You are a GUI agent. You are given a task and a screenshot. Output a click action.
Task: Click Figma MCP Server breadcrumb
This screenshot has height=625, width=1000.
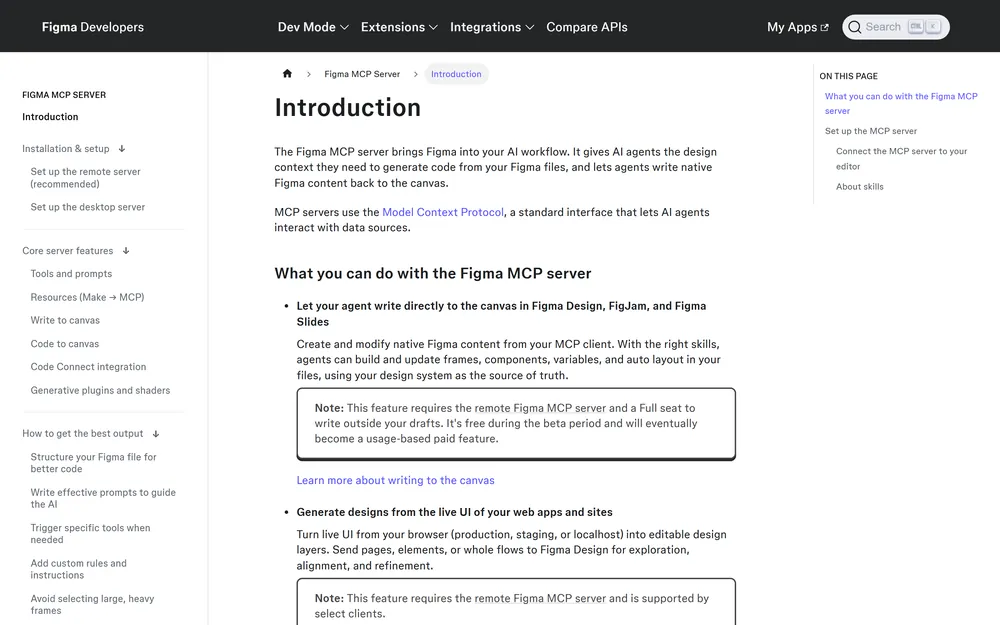362,74
